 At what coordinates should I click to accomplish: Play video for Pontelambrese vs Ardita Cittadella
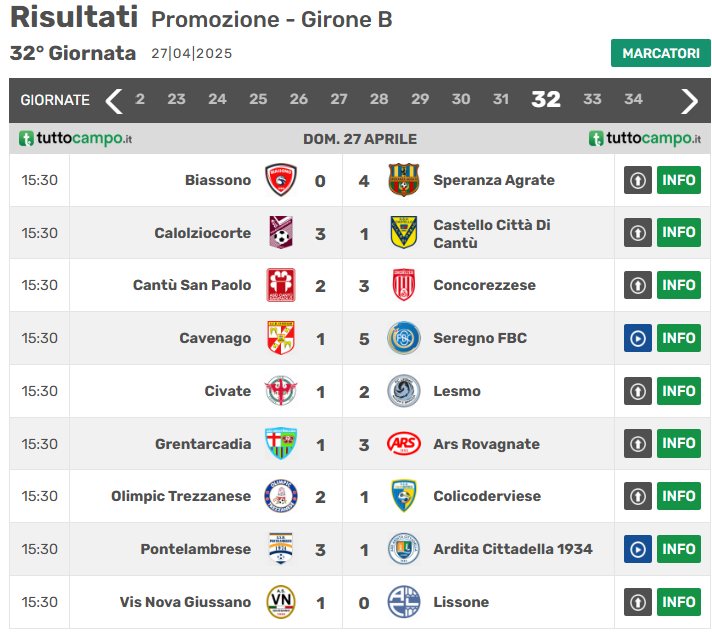pos(638,549)
